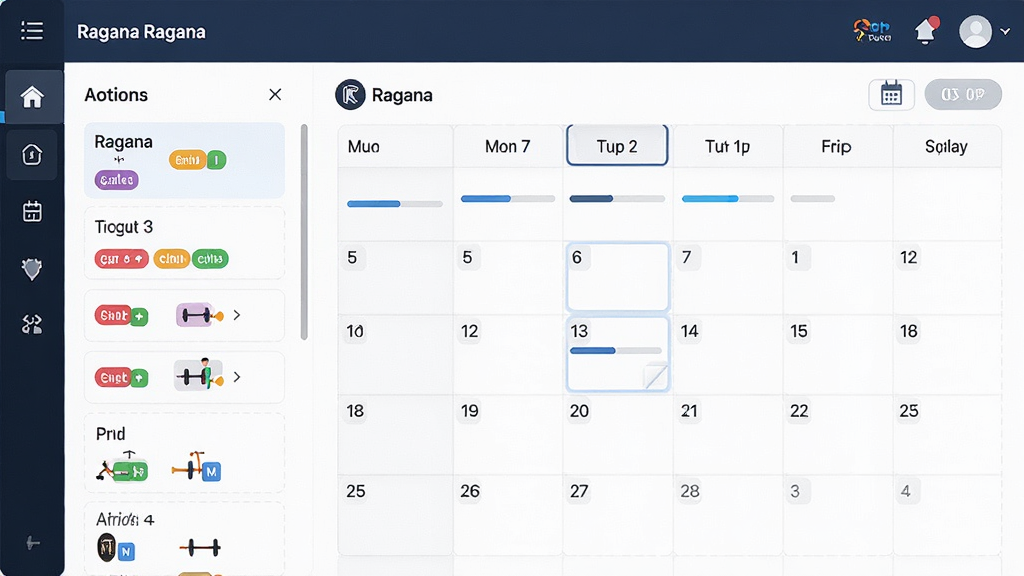This screenshot has height=576, width=1024.
Task: Click the blue N badge under Atrids 4
Action: (x=127, y=552)
